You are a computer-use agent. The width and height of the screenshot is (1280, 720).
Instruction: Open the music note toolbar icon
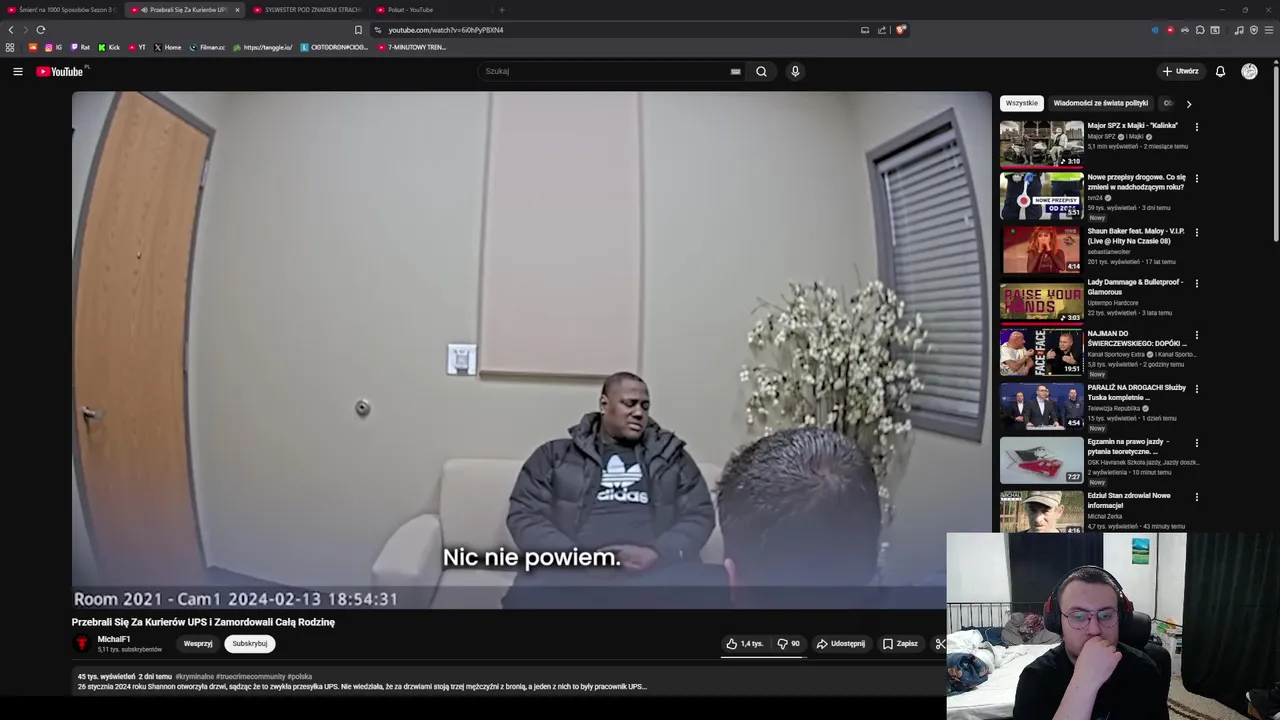click(x=1239, y=30)
